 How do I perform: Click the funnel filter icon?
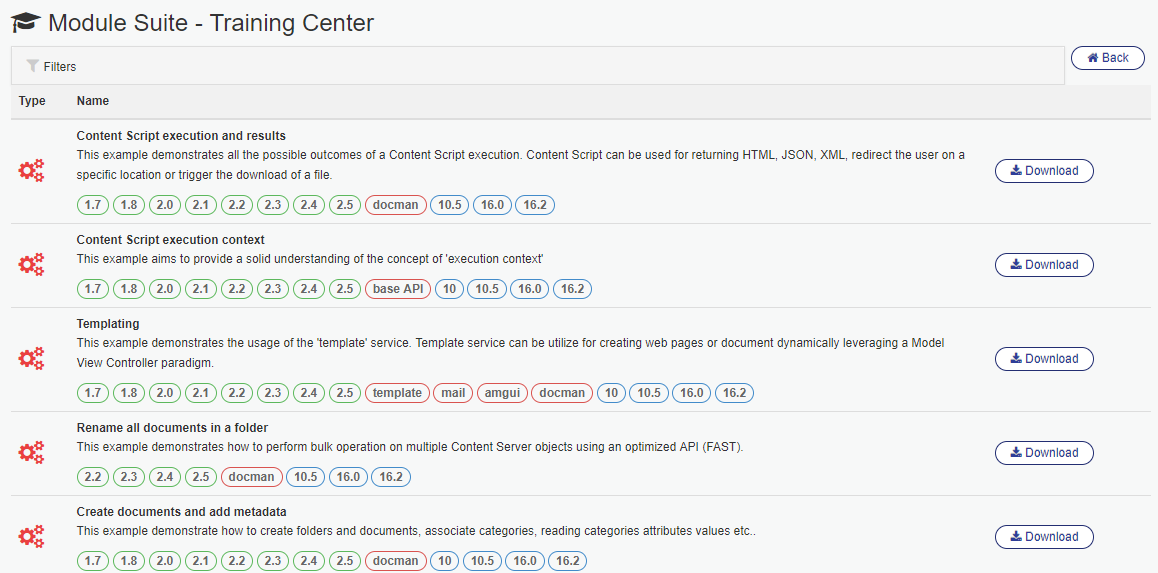click(x=33, y=66)
